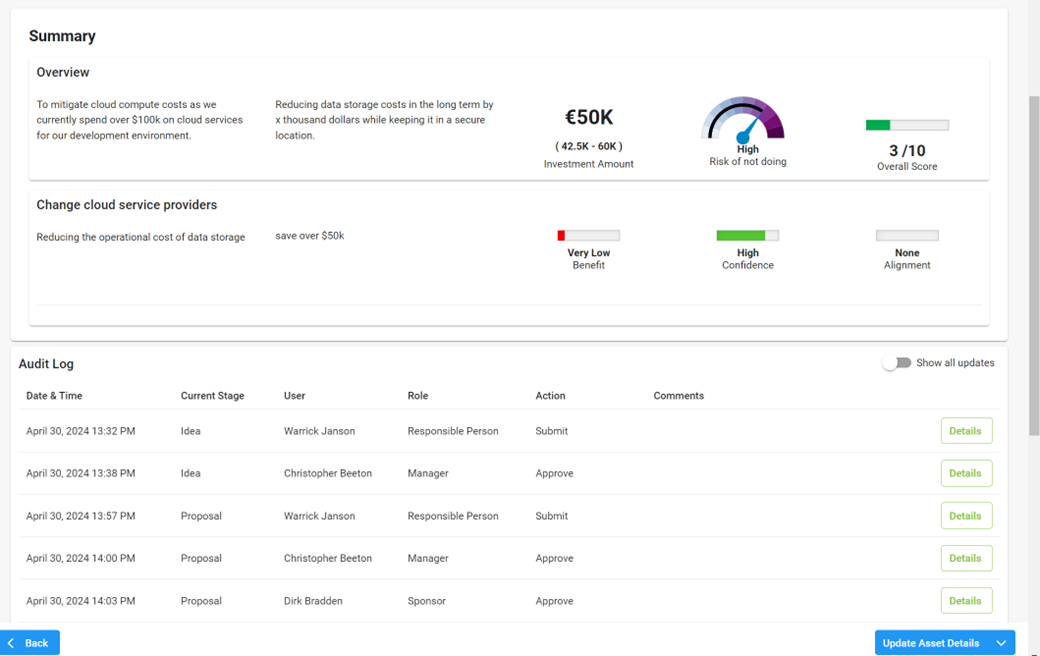The height and width of the screenshot is (656, 1040).
Task: Click the Date & Time column header
Action: pos(54,395)
